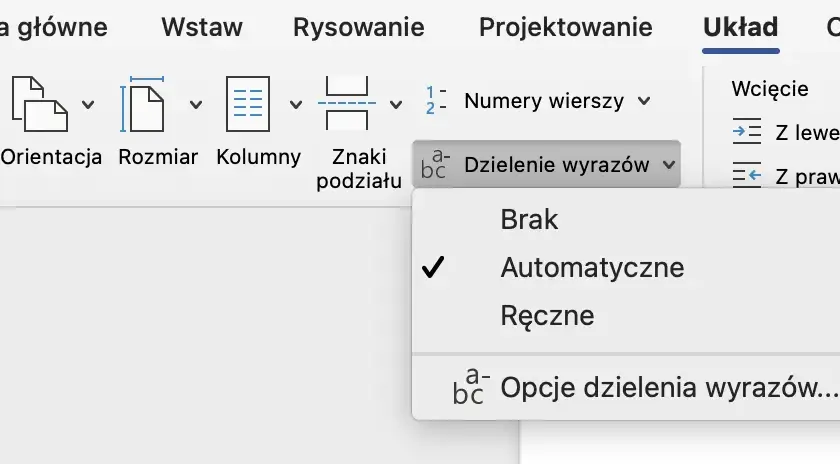Switch to the Wstaw tab
This screenshot has width=840, height=464.
click(x=202, y=27)
